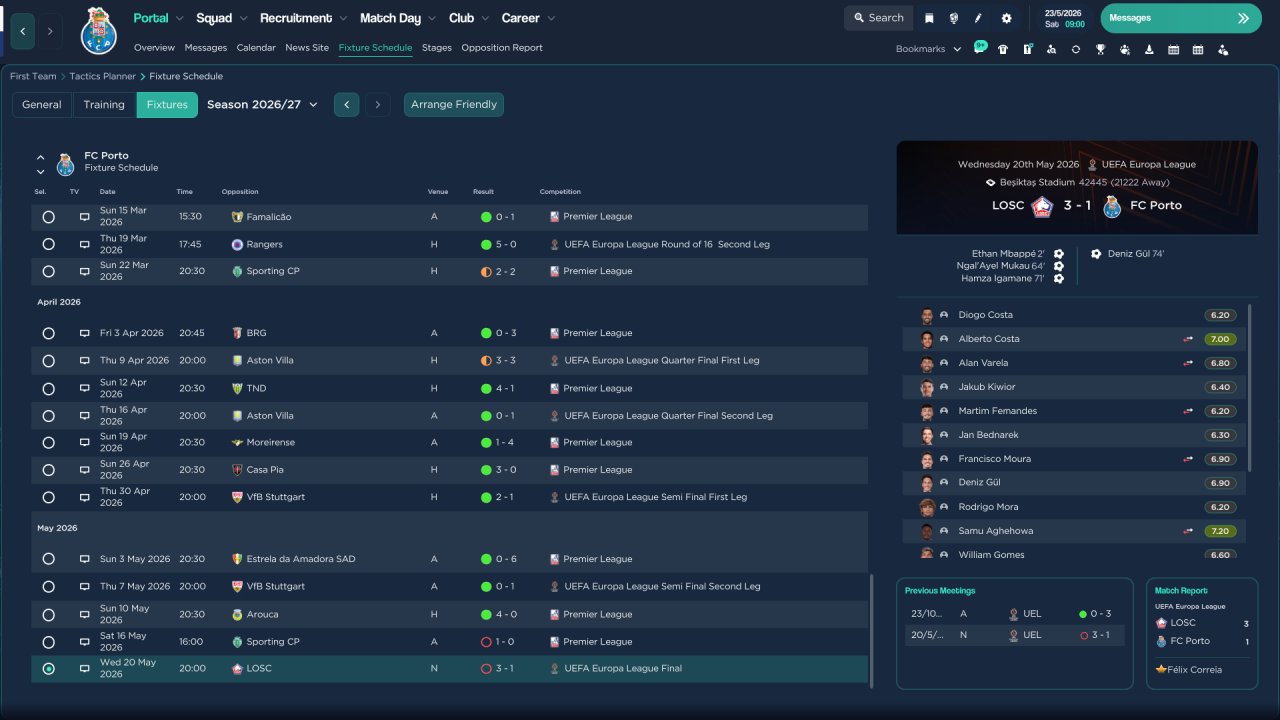Click the LOSC crest in the match header
This screenshot has width=1280, height=720.
[1042, 206]
